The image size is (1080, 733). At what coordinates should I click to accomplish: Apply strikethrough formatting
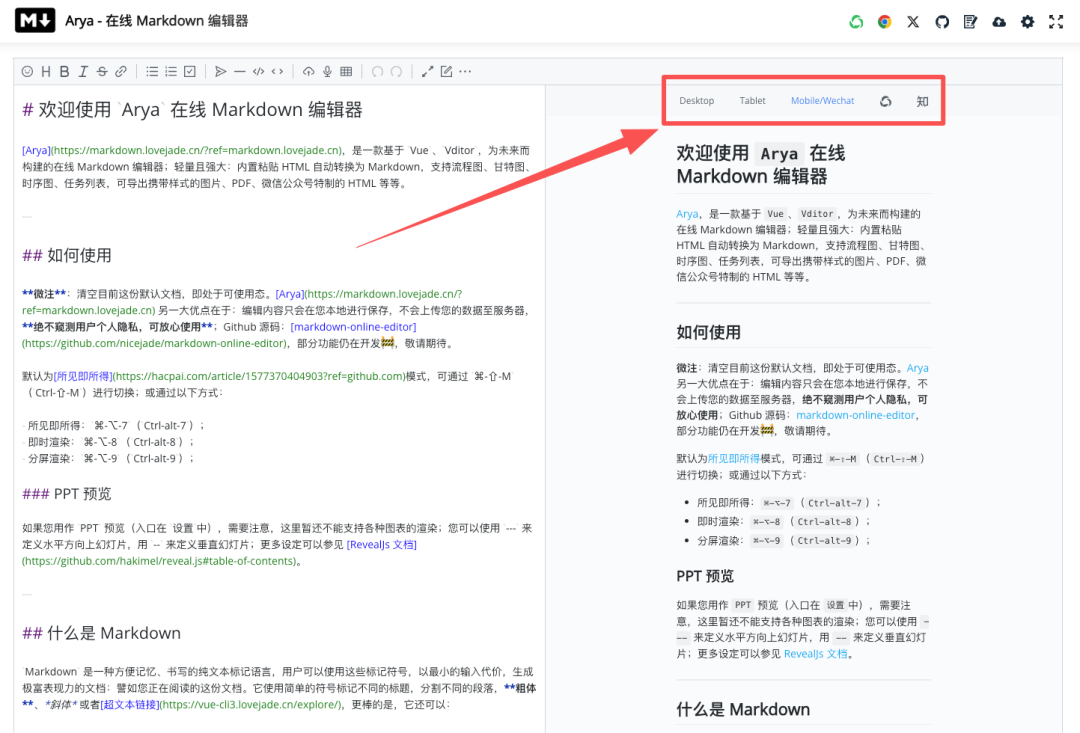coord(102,72)
